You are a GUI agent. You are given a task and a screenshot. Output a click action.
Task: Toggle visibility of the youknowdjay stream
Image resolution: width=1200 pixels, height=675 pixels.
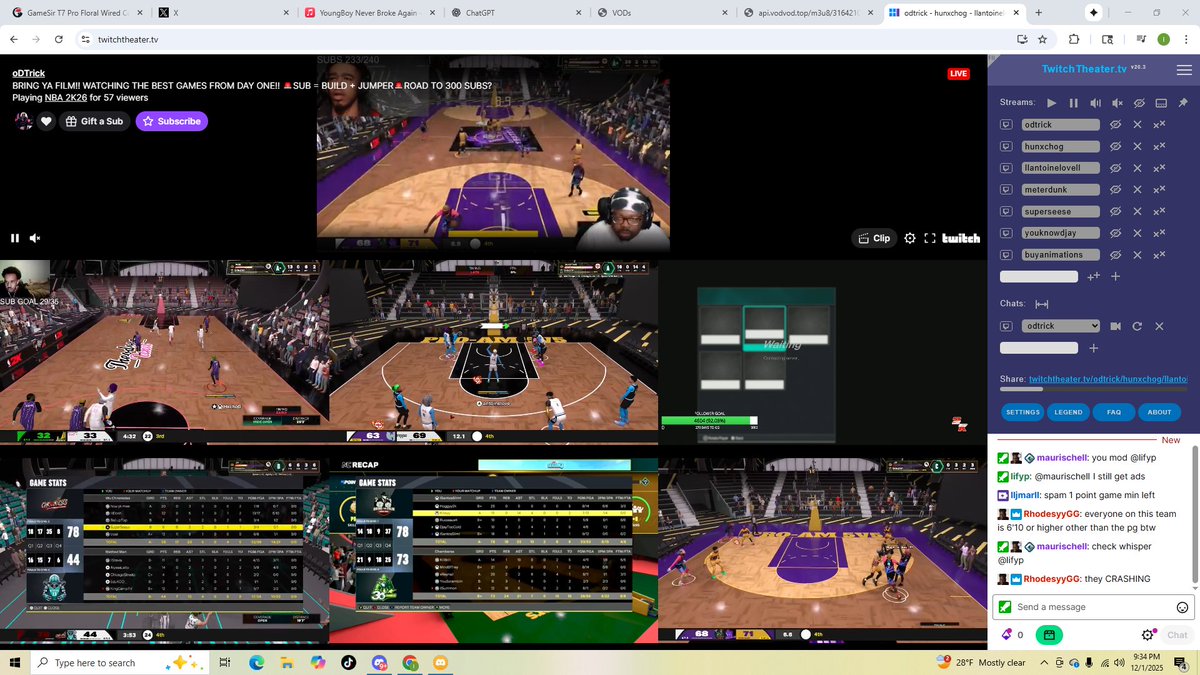[x=1115, y=233]
